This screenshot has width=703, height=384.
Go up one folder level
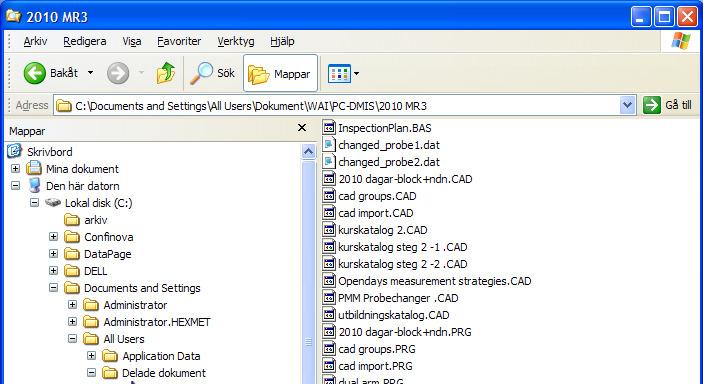[x=165, y=73]
